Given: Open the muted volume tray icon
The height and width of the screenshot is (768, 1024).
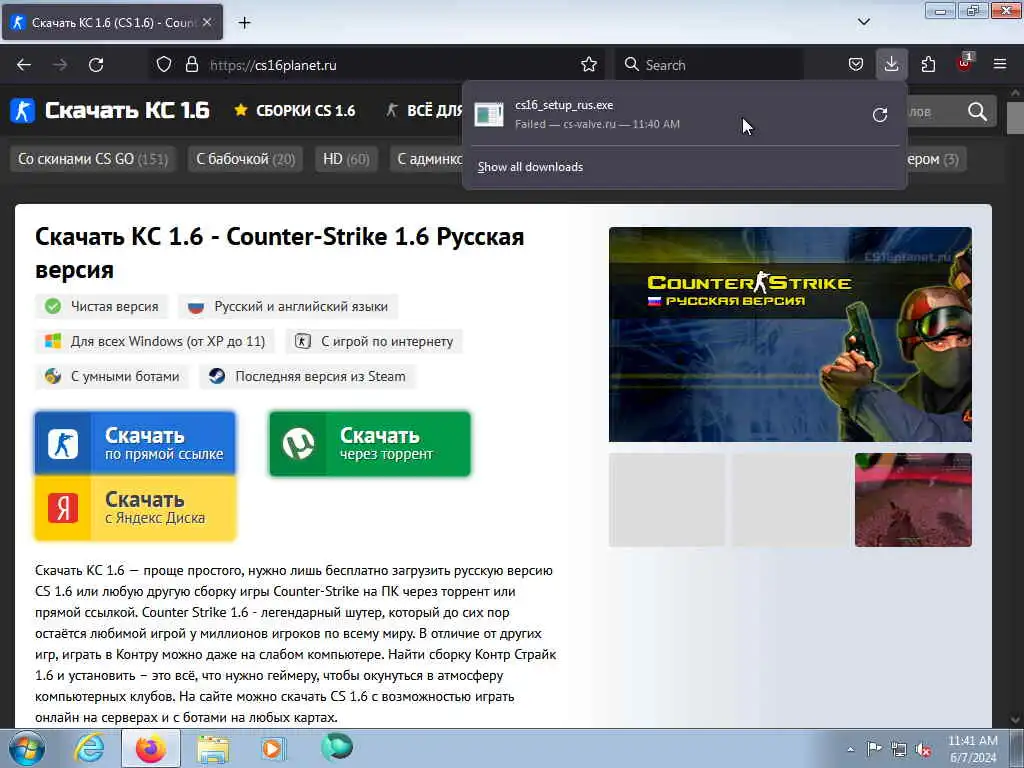Looking at the screenshot, I should [x=923, y=750].
